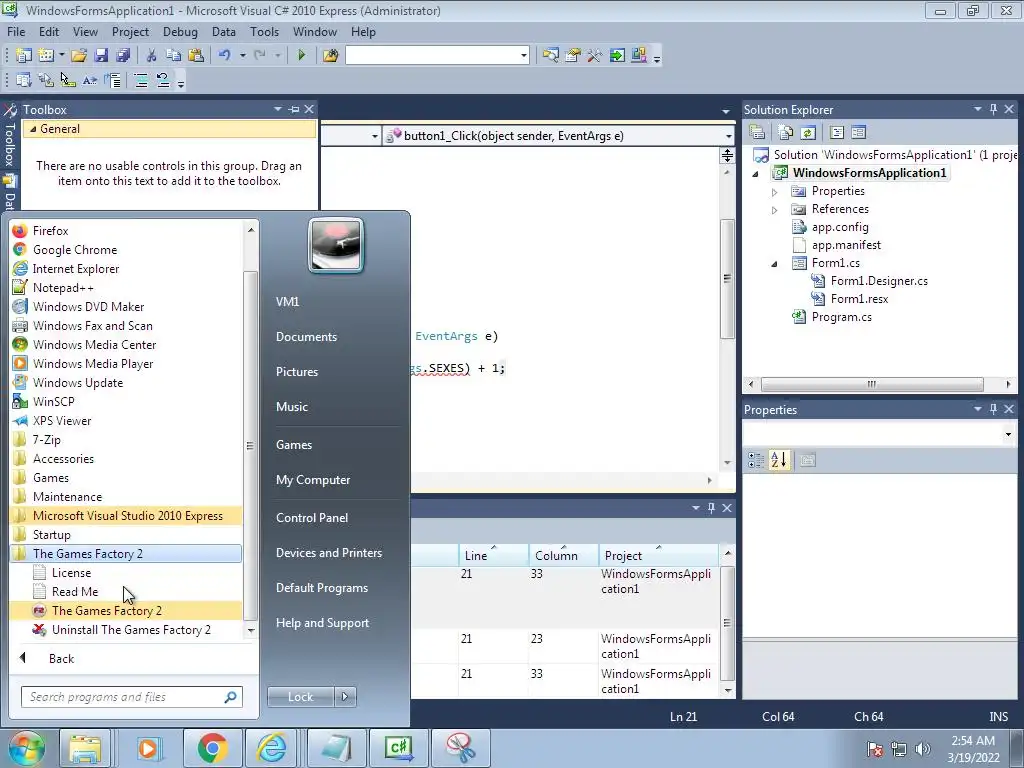Open Control Panel from Start menu
The width and height of the screenshot is (1024, 768).
312,518
